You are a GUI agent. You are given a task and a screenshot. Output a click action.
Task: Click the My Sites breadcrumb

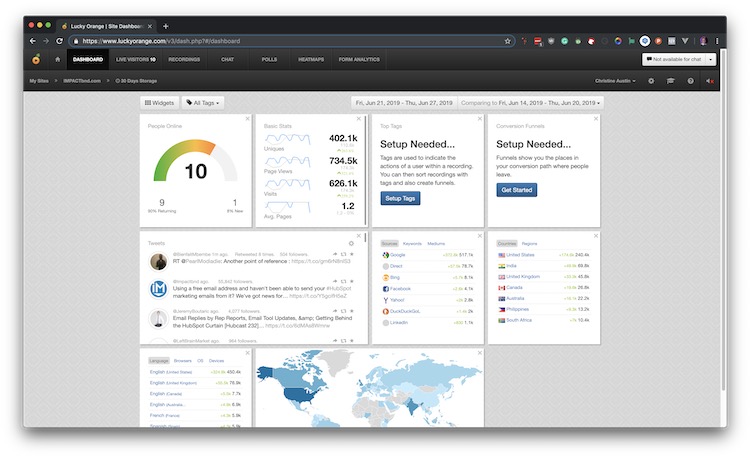[39, 81]
